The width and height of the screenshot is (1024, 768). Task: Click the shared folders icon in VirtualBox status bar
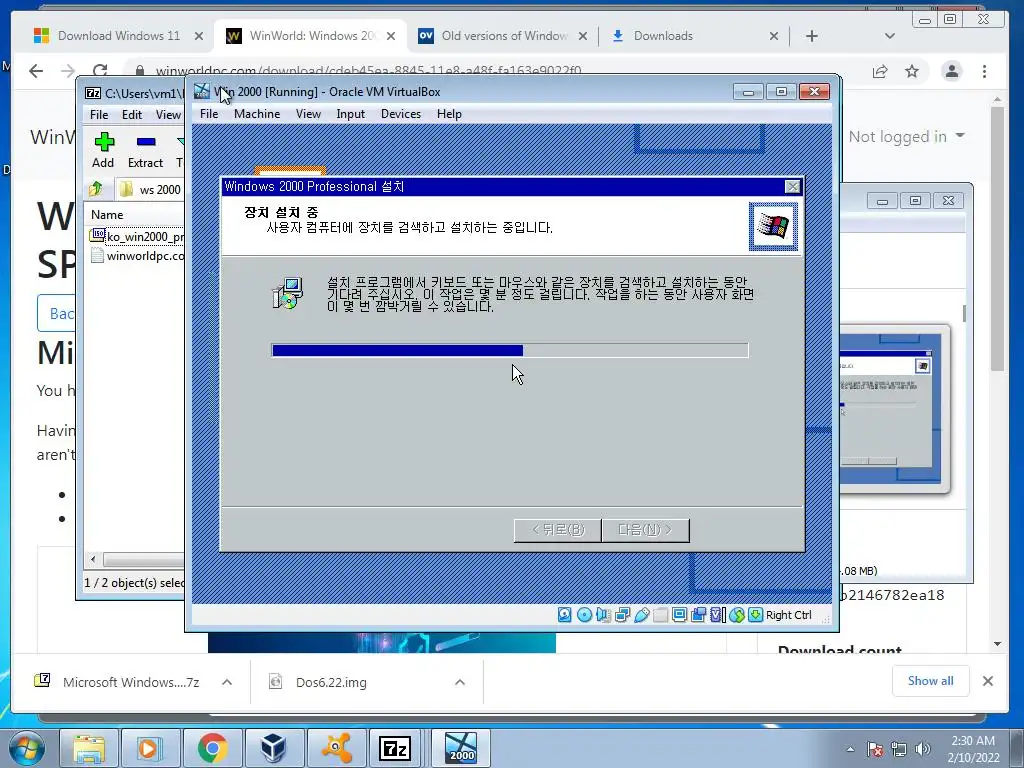[x=661, y=615]
